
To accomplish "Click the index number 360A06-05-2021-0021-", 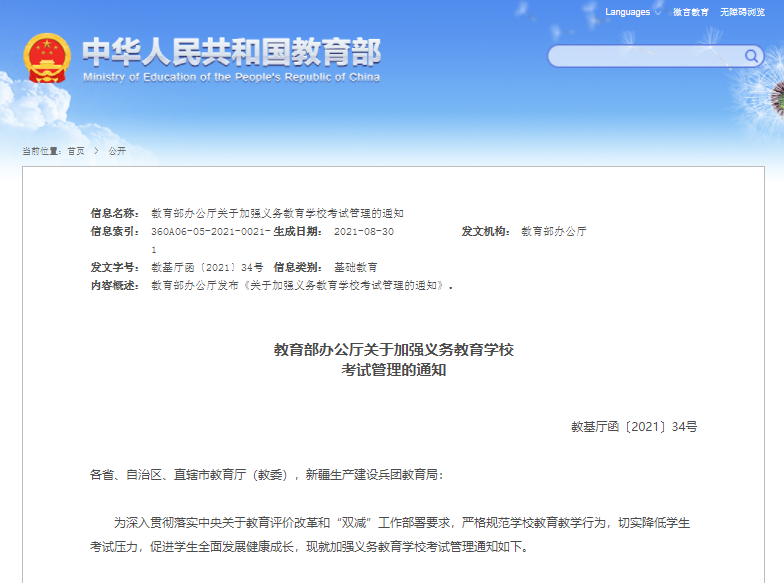I will coord(210,231).
